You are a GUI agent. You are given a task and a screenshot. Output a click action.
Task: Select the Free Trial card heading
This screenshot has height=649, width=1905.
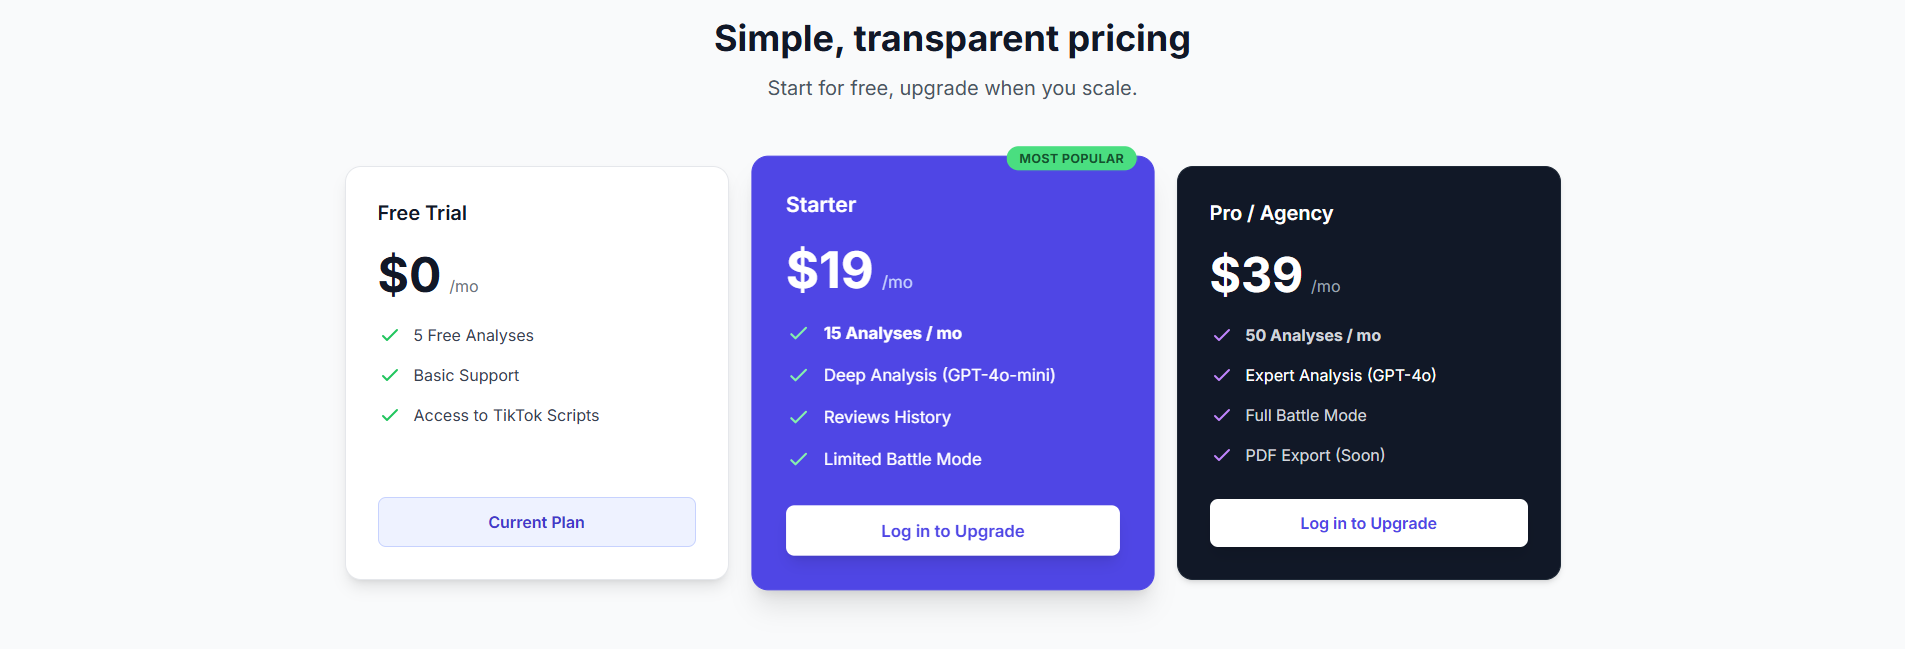pos(422,212)
